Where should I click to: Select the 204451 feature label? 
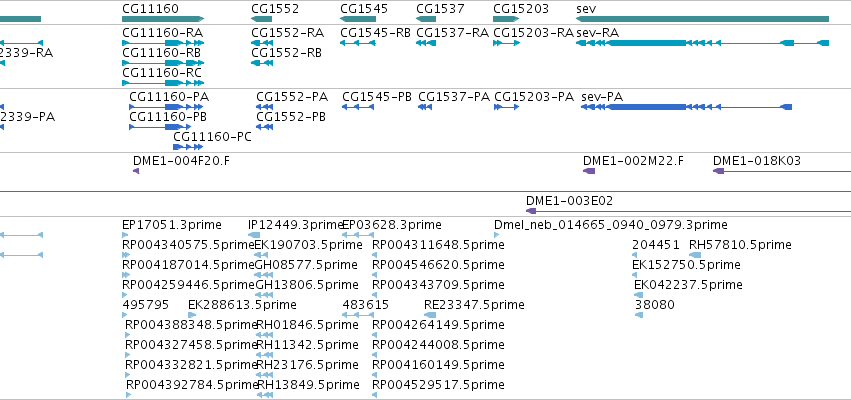pos(656,245)
